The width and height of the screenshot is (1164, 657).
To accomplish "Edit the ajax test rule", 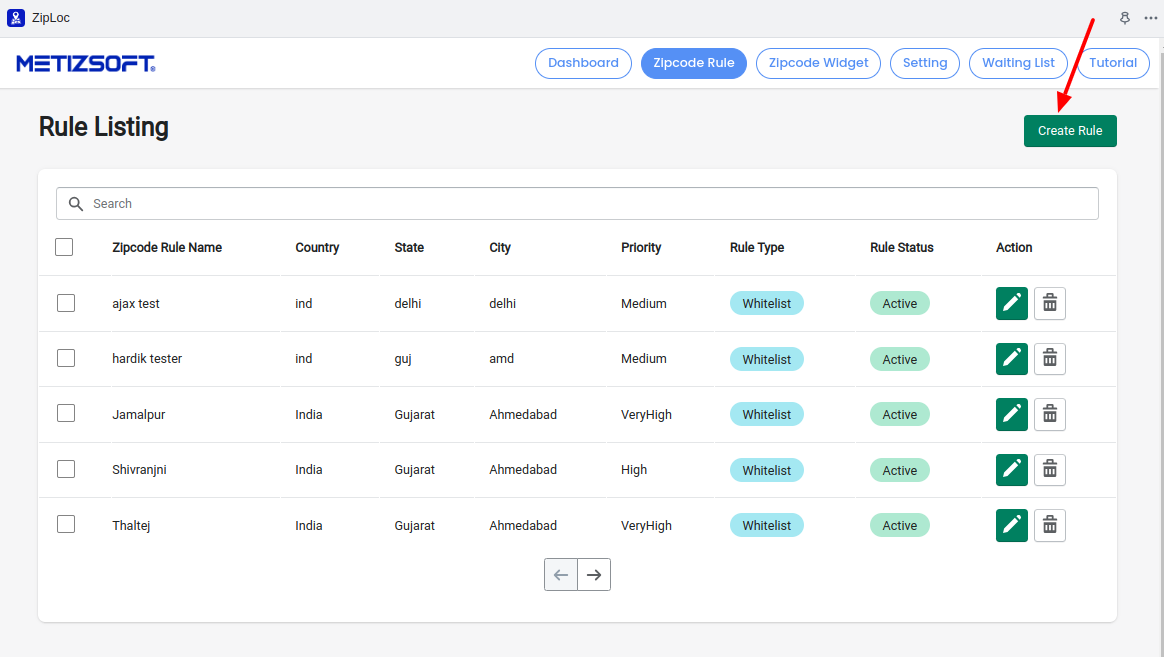I will coord(1011,303).
